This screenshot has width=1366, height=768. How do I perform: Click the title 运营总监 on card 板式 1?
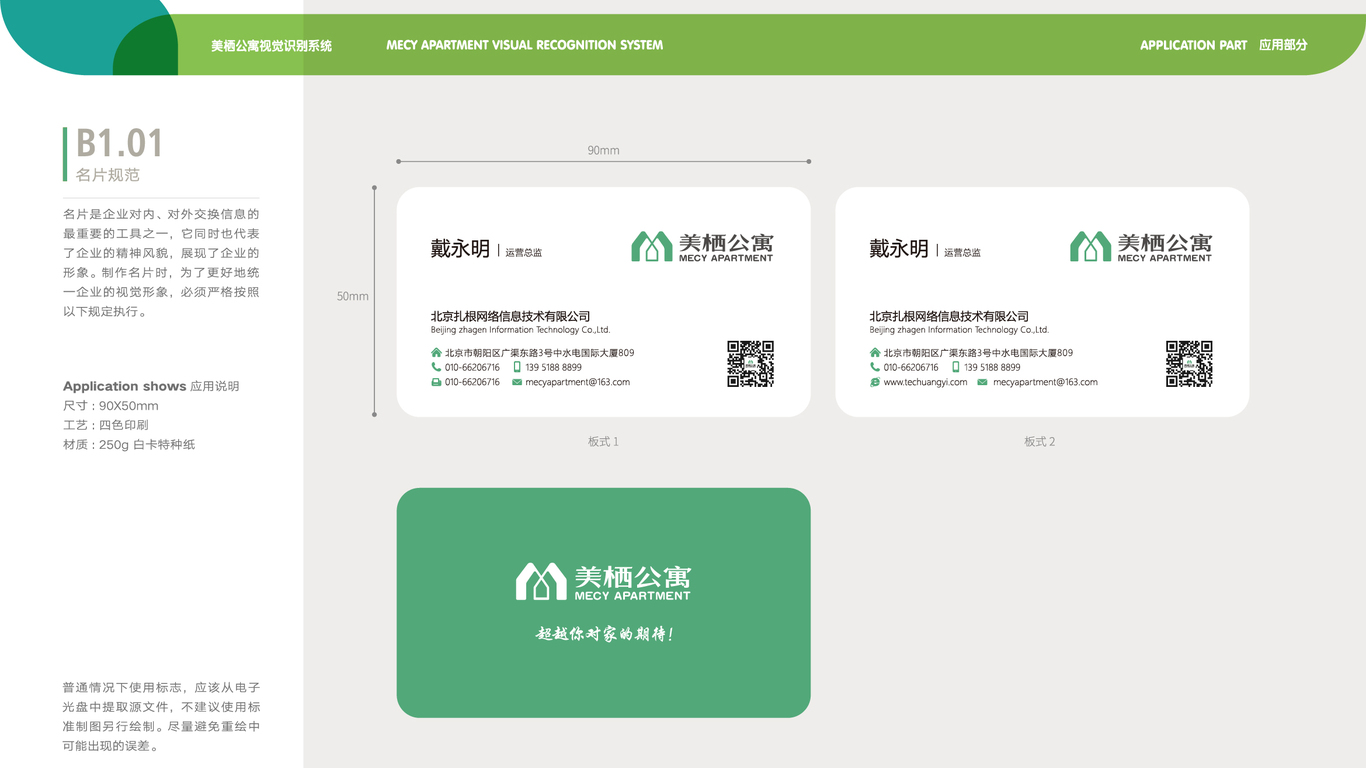click(x=524, y=253)
